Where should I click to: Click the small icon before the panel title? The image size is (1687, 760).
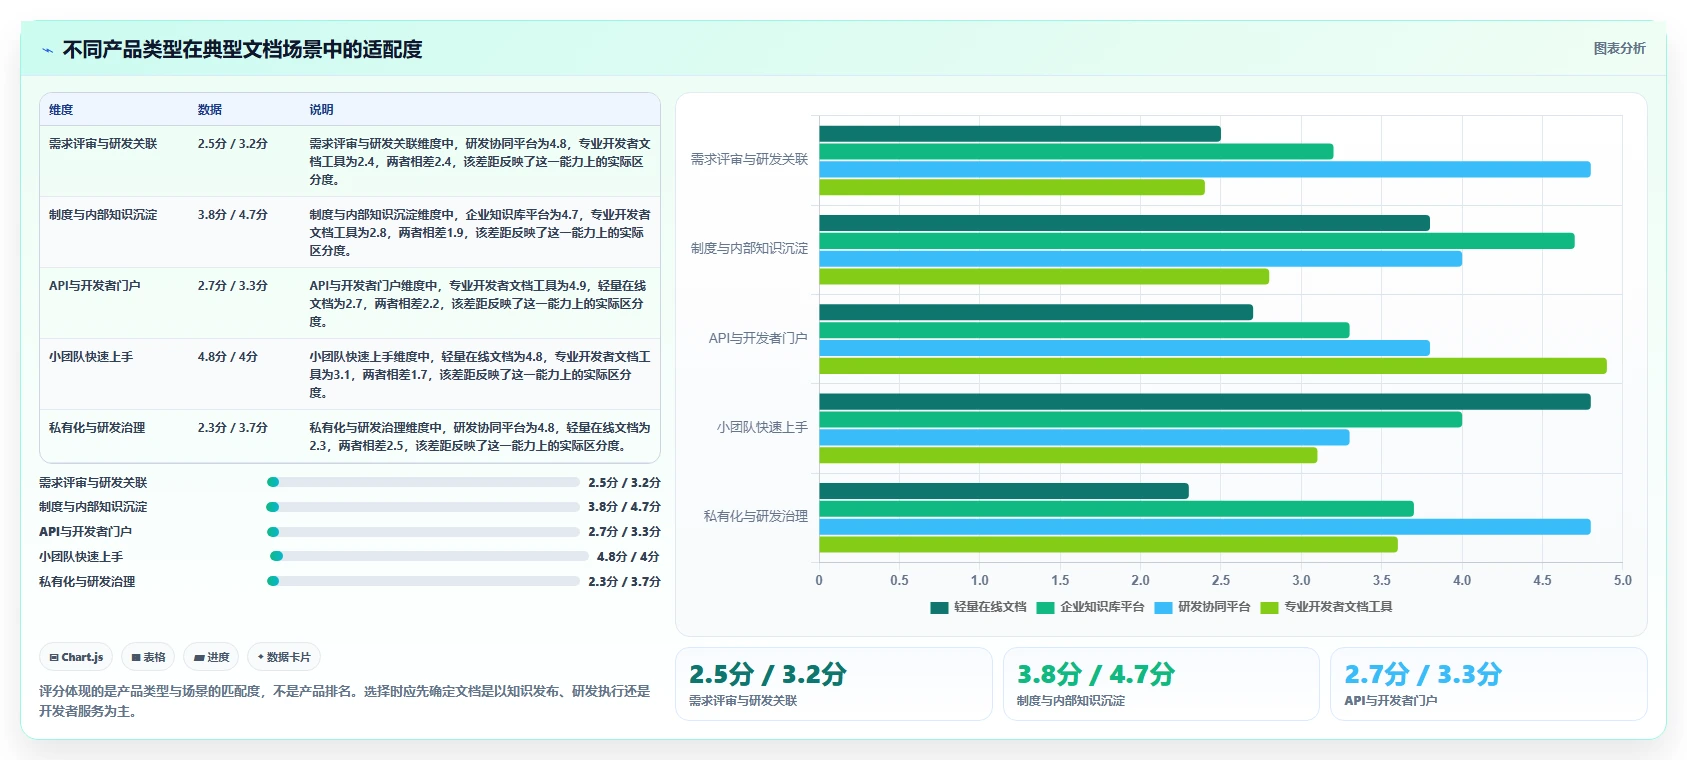47,50
